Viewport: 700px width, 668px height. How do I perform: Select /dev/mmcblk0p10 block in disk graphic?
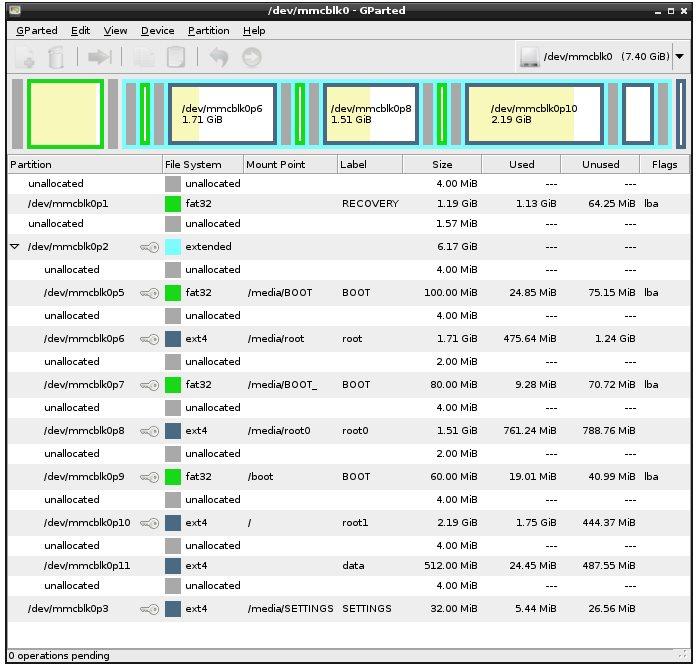(534, 114)
